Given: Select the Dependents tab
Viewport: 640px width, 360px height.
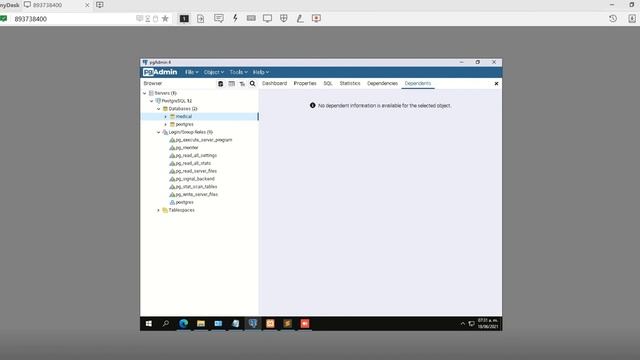Looking at the screenshot, I should tap(418, 83).
